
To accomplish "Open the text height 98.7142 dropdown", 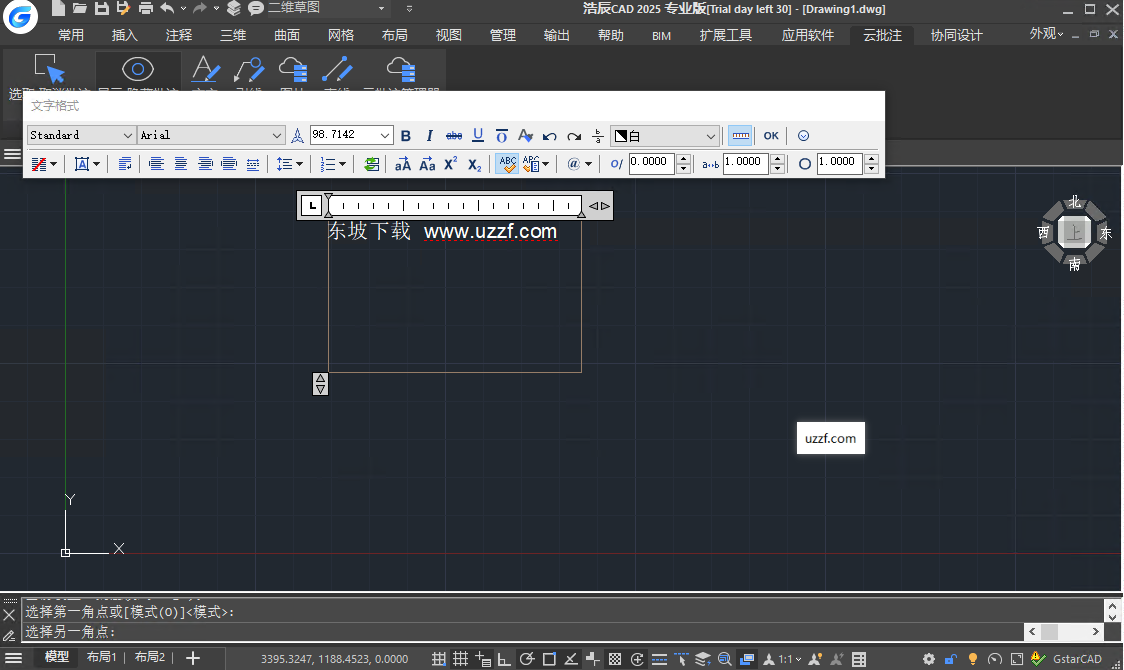I will (386, 136).
